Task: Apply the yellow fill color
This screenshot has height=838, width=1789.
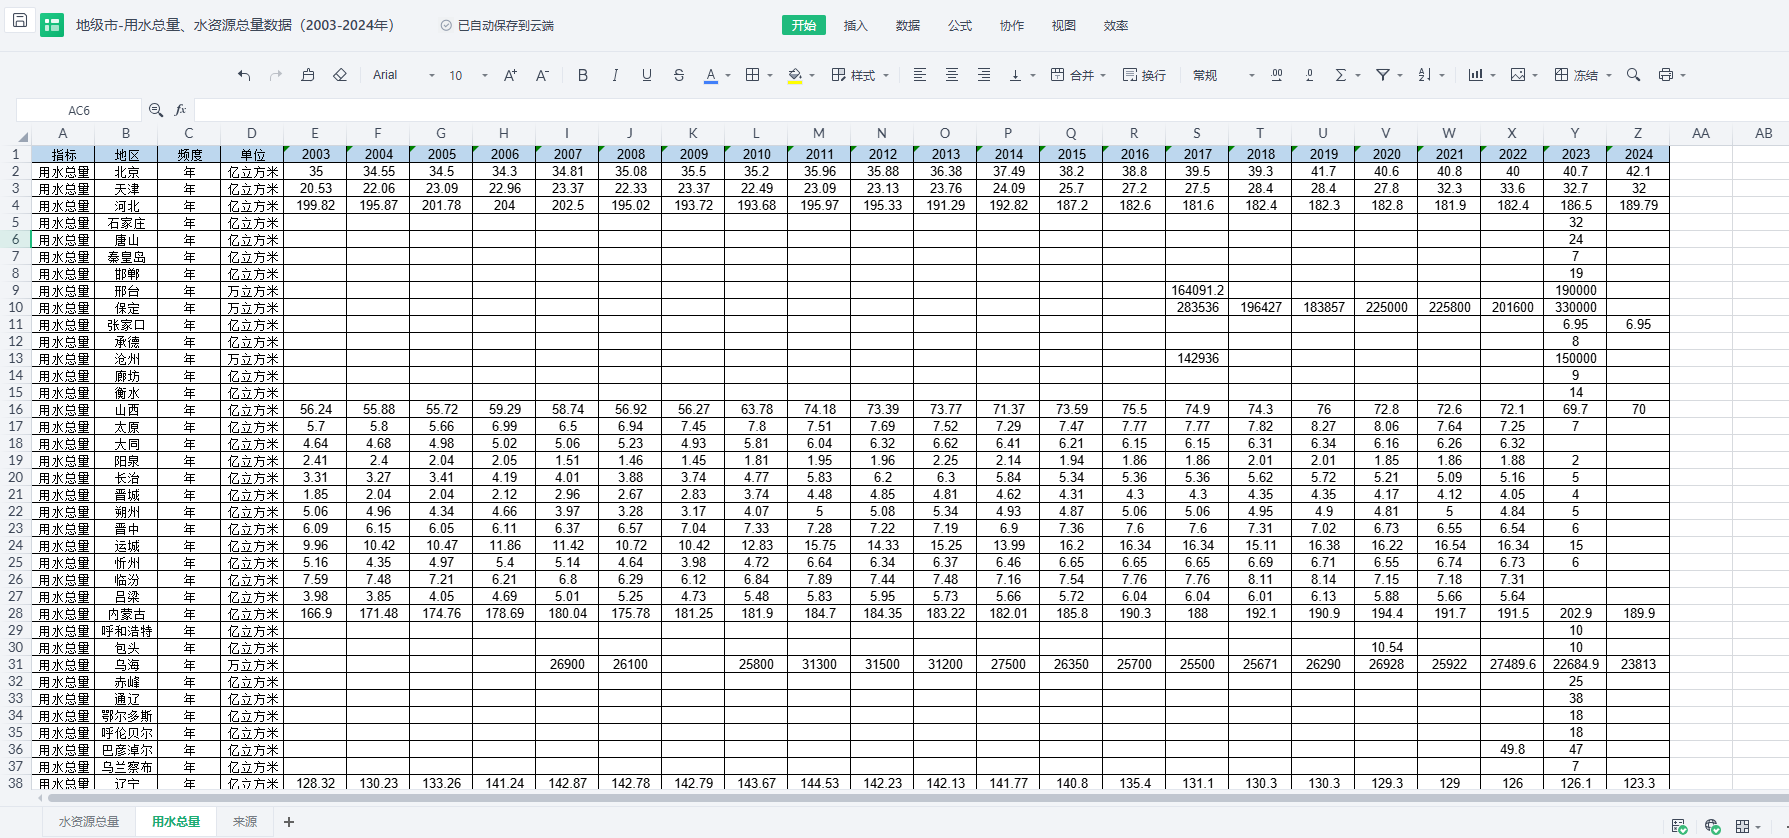Action: point(795,75)
